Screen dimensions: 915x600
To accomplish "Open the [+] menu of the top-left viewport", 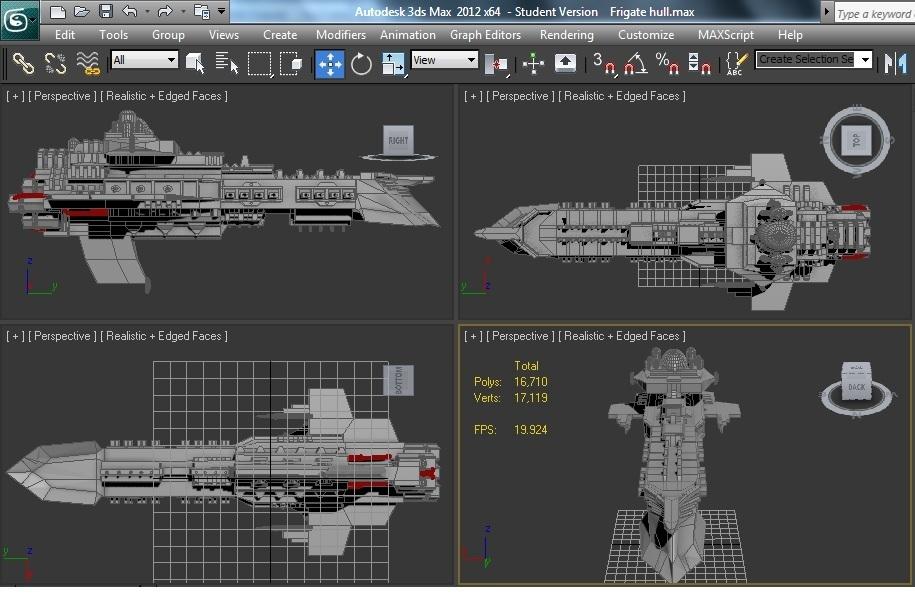I will click(x=15, y=96).
